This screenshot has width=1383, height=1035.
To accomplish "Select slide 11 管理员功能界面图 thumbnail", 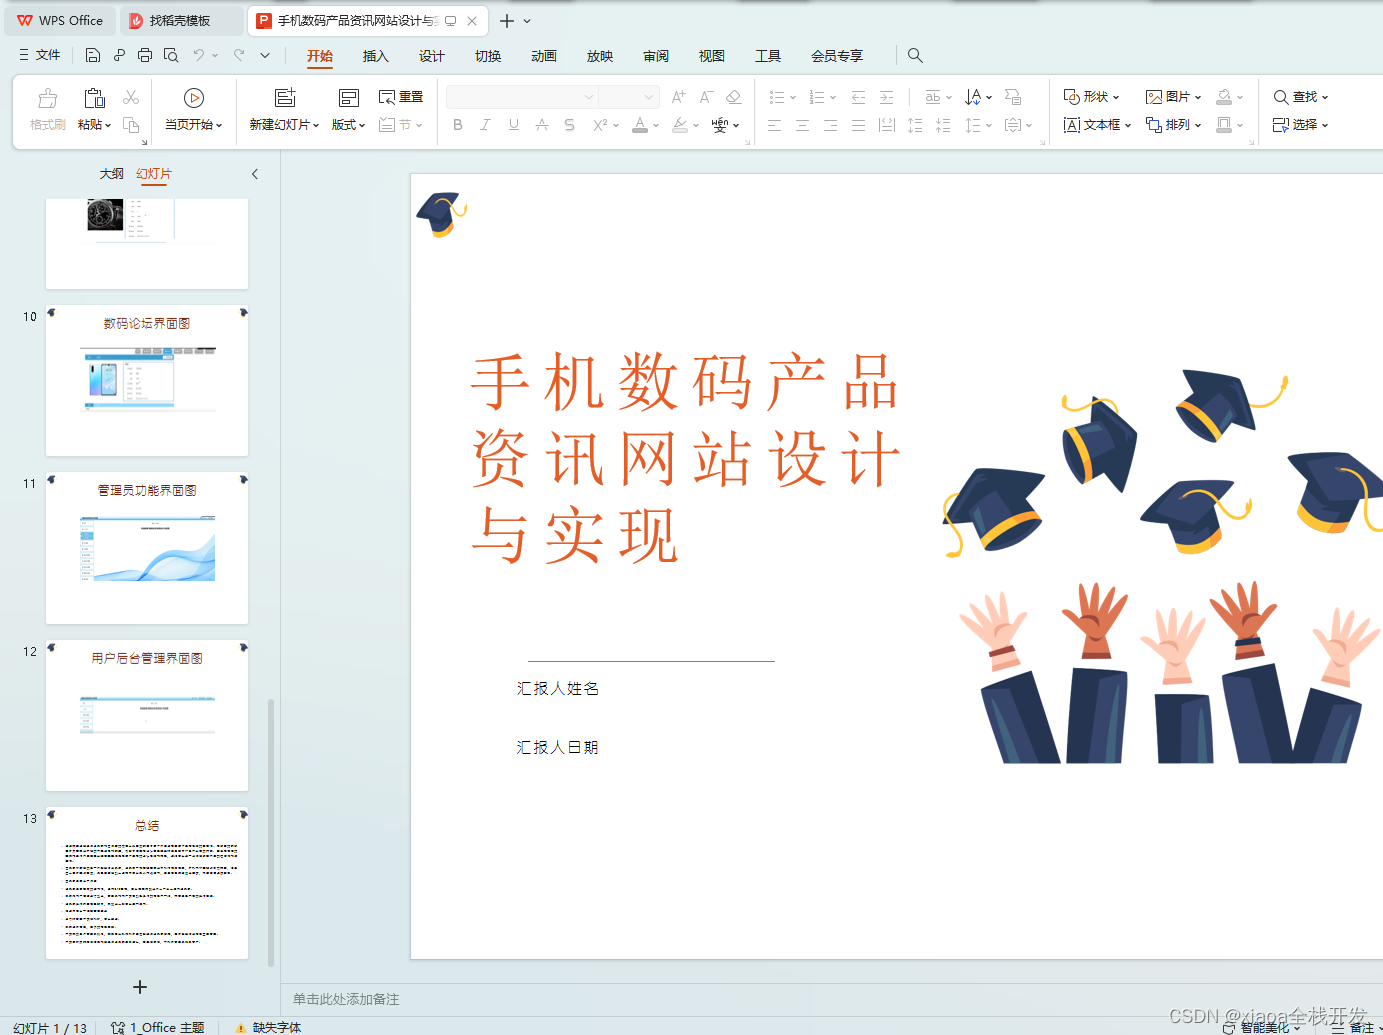I will click(146, 548).
